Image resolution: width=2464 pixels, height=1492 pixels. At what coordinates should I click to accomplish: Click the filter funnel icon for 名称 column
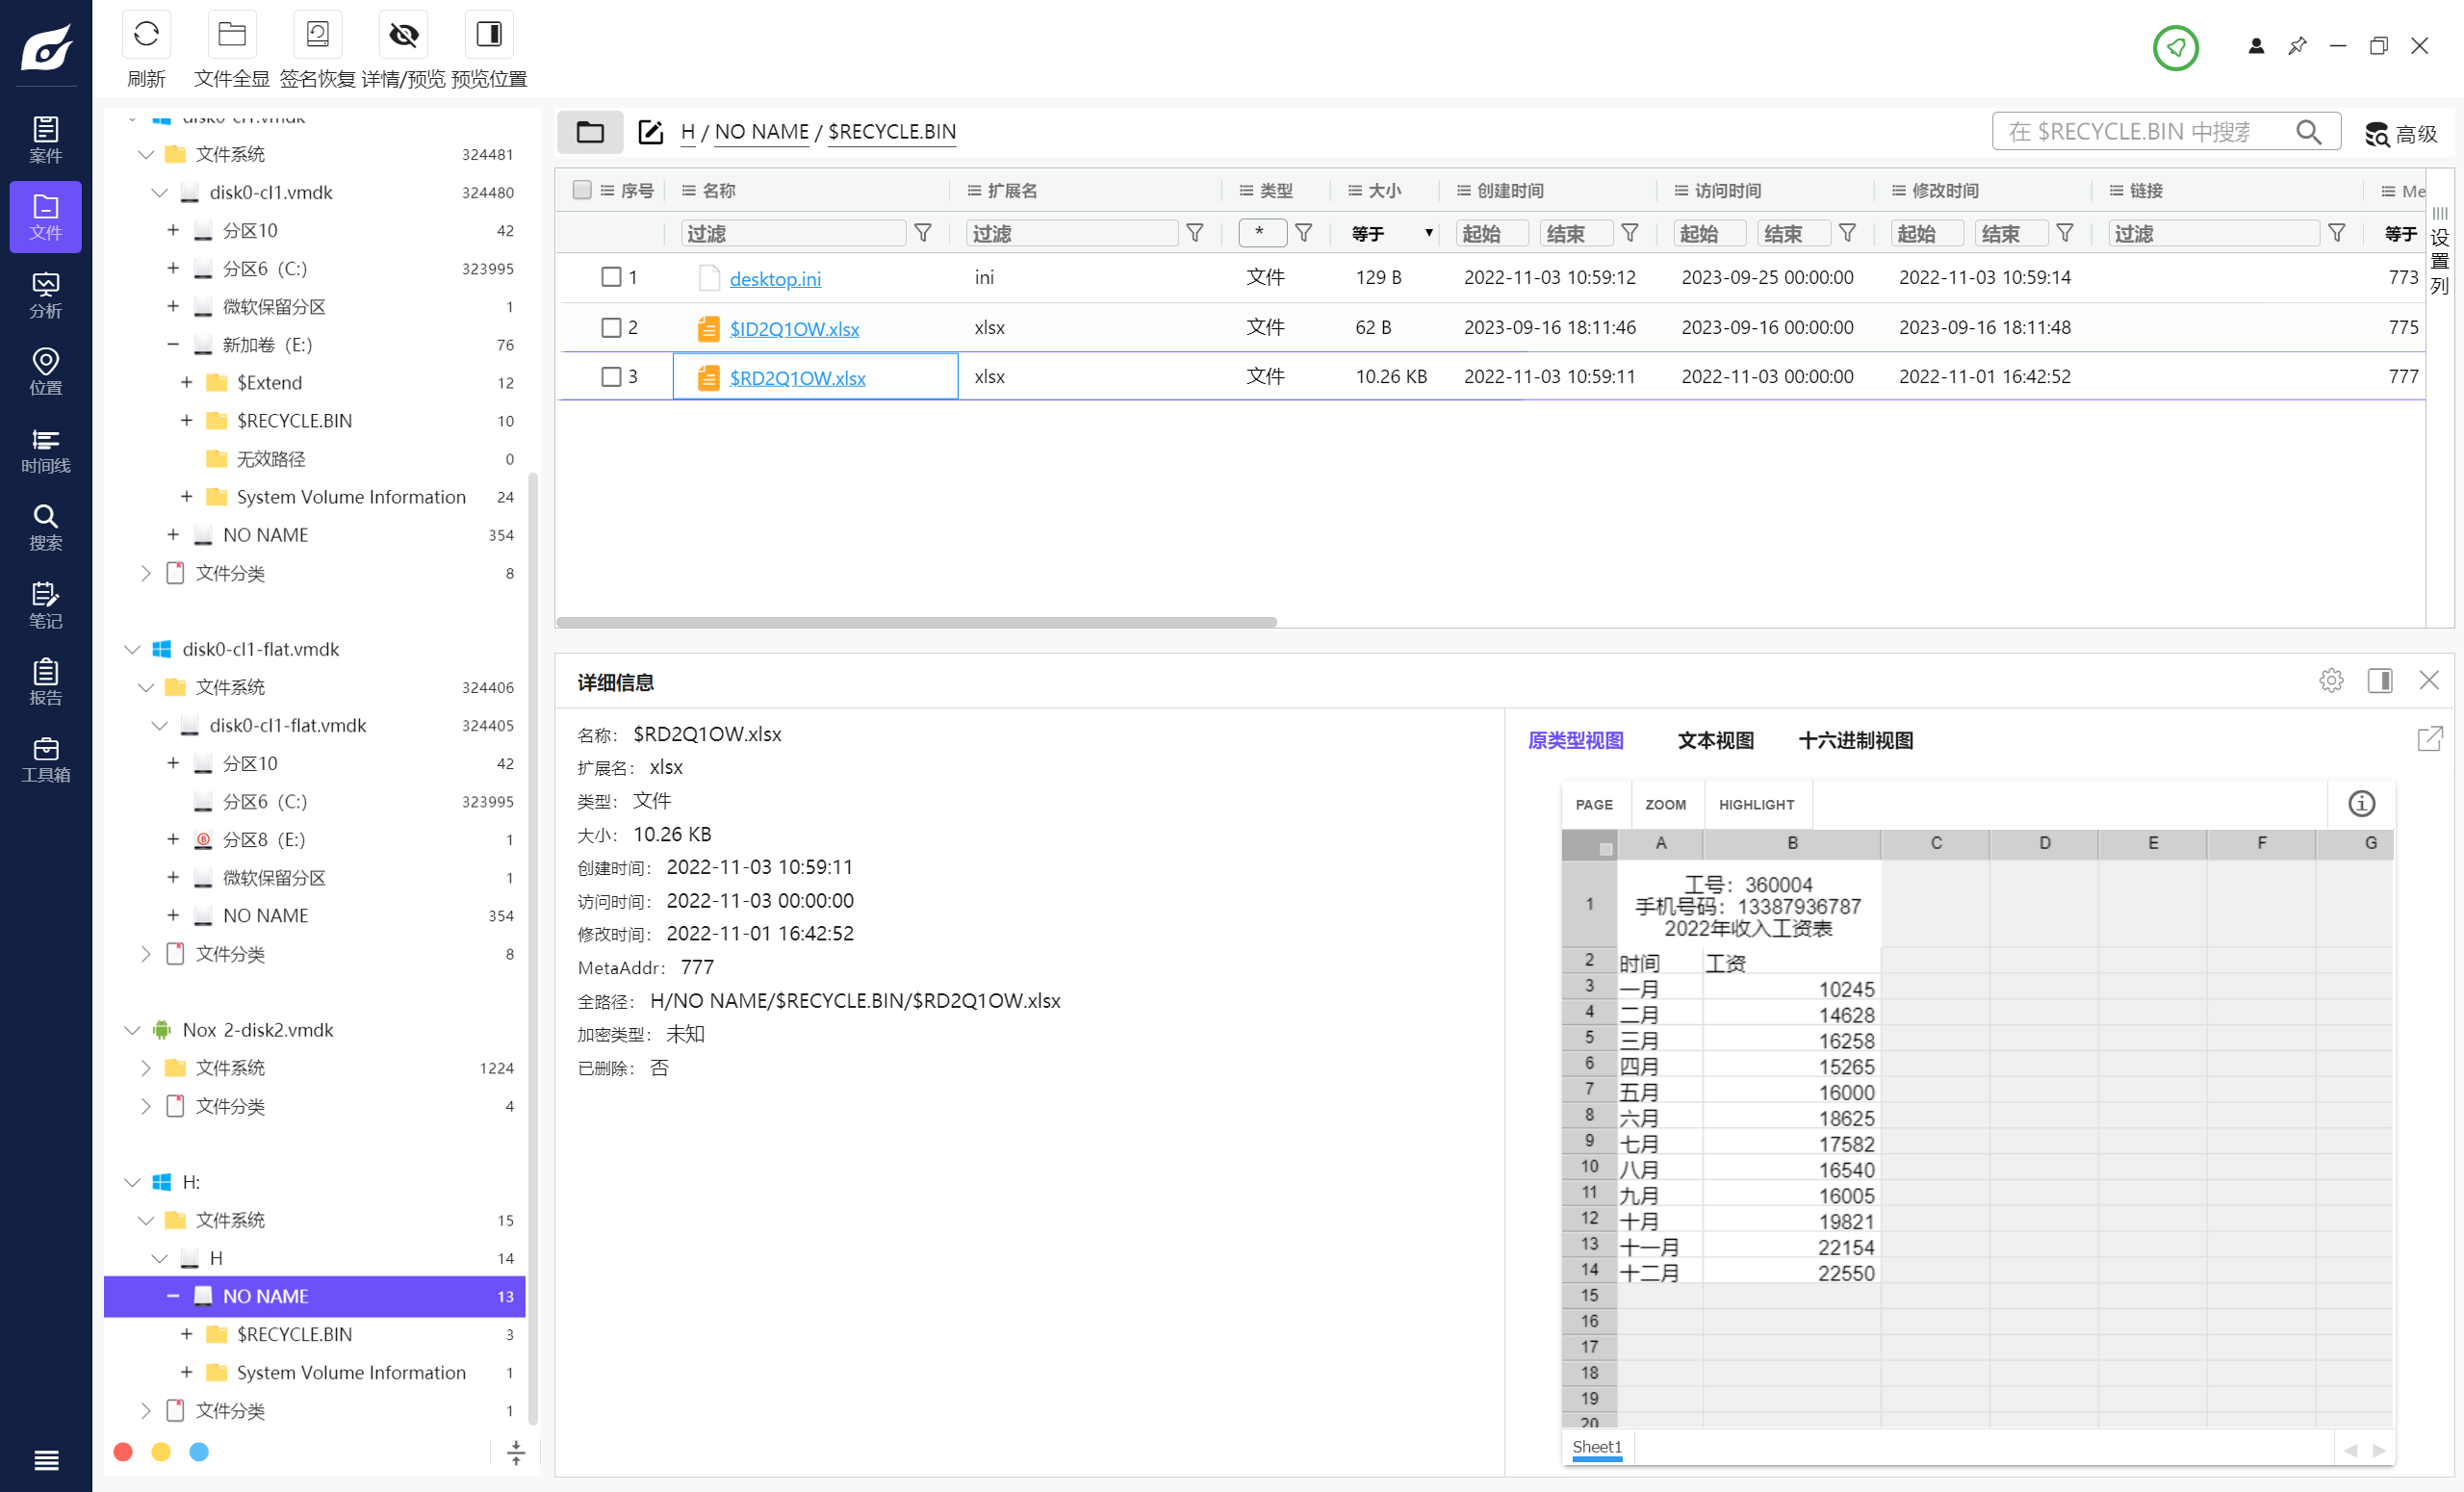click(x=923, y=233)
